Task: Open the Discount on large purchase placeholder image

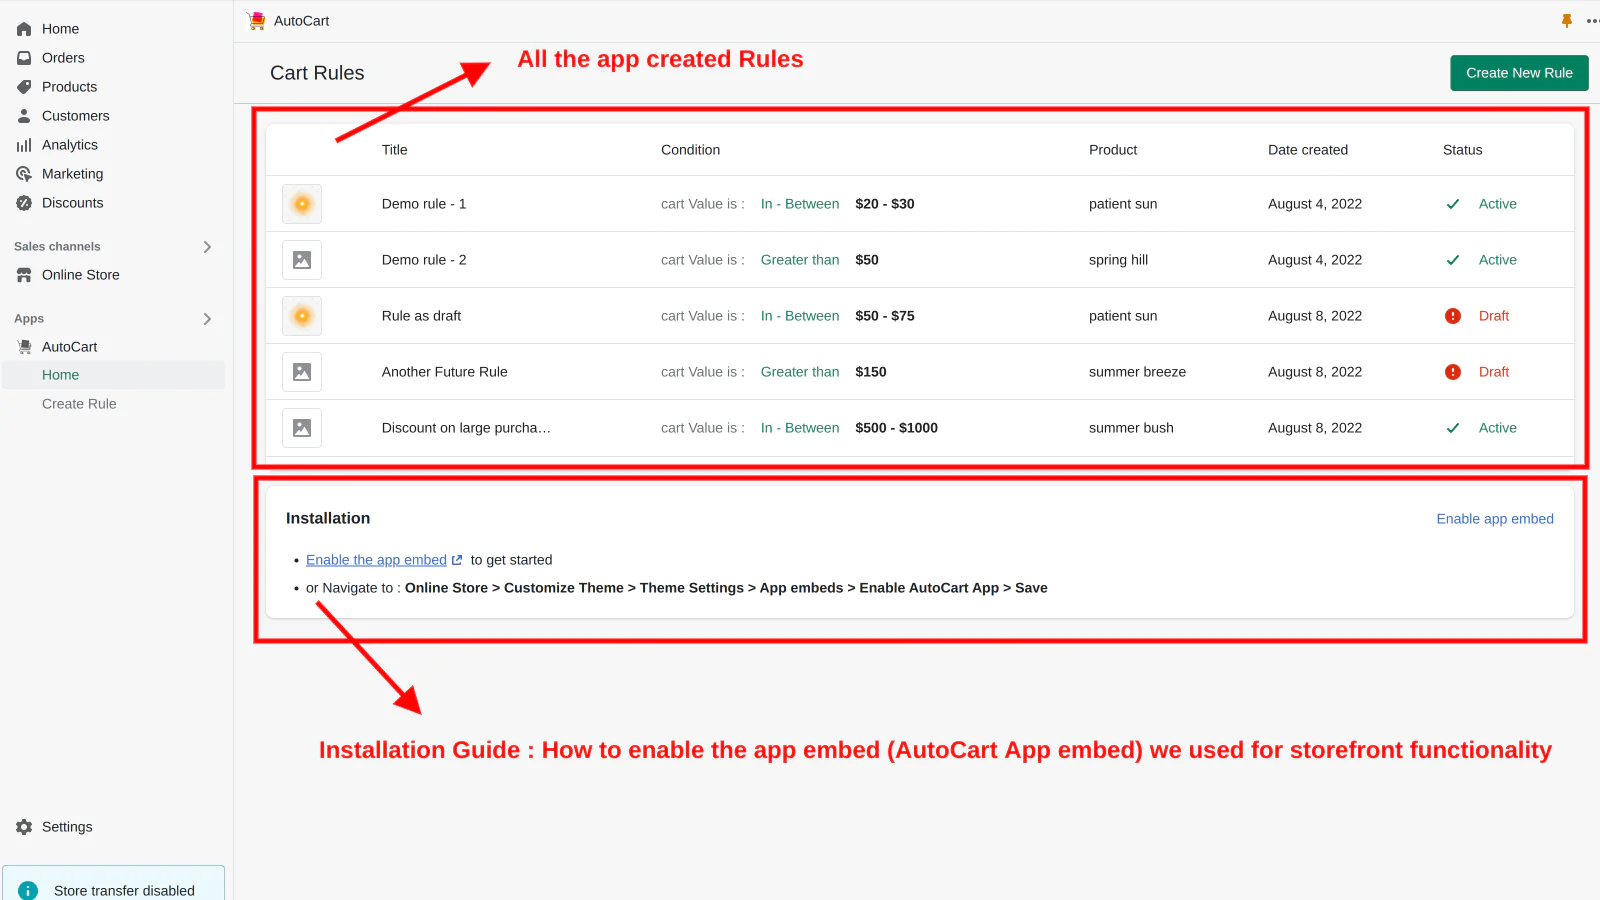Action: [302, 428]
